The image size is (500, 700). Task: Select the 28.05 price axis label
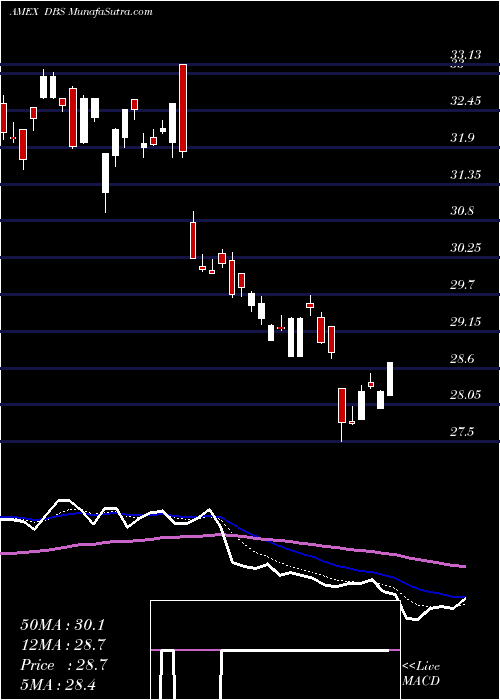[x=465, y=395]
